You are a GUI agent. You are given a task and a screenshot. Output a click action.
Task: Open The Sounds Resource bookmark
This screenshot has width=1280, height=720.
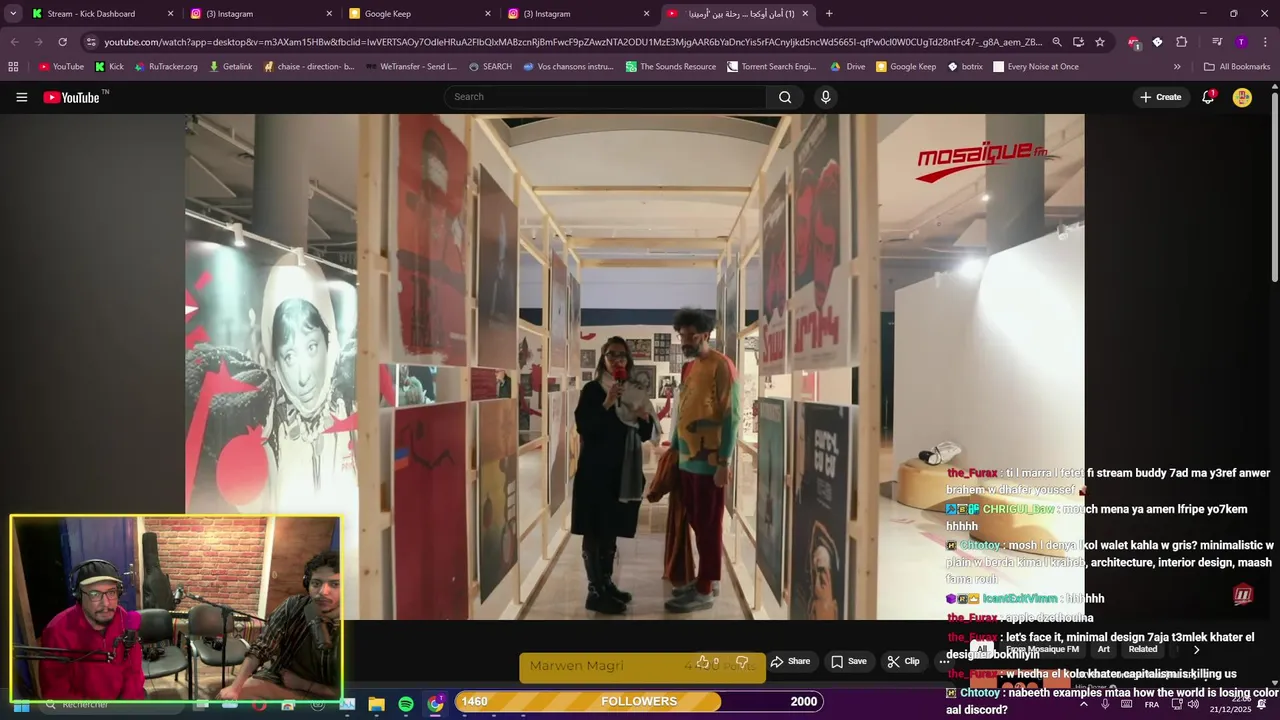tap(670, 67)
